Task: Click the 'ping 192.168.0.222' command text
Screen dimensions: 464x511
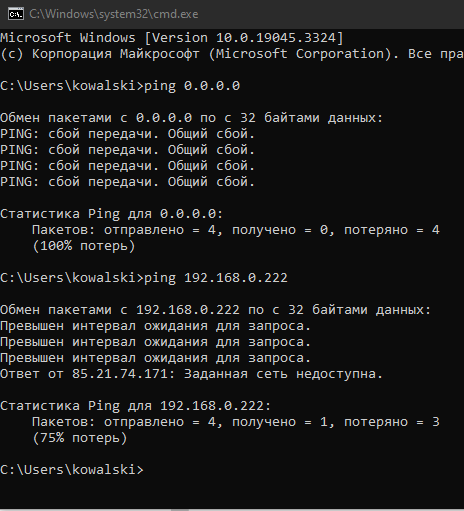Action: [216, 278]
